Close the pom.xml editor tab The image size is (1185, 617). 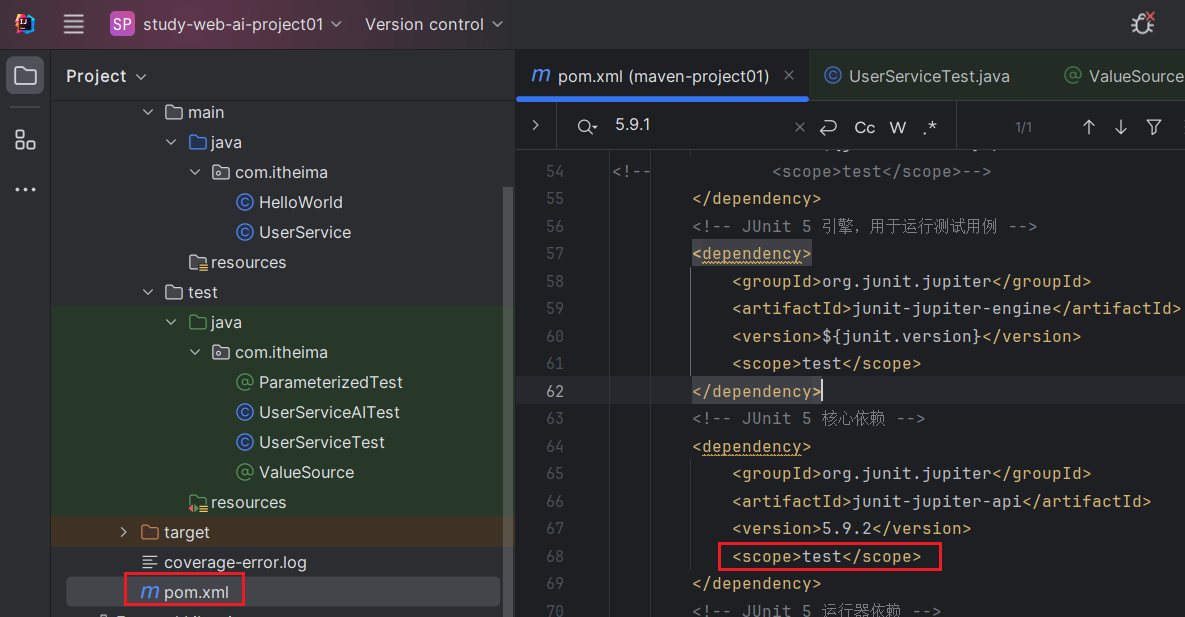[x=789, y=75]
